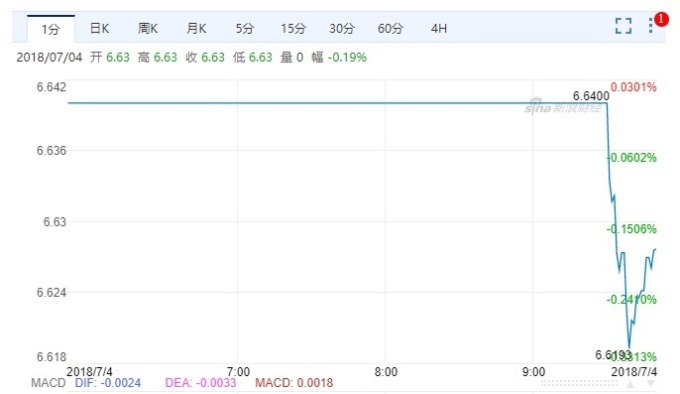Open the 周K weekly chart tab

coord(147,29)
